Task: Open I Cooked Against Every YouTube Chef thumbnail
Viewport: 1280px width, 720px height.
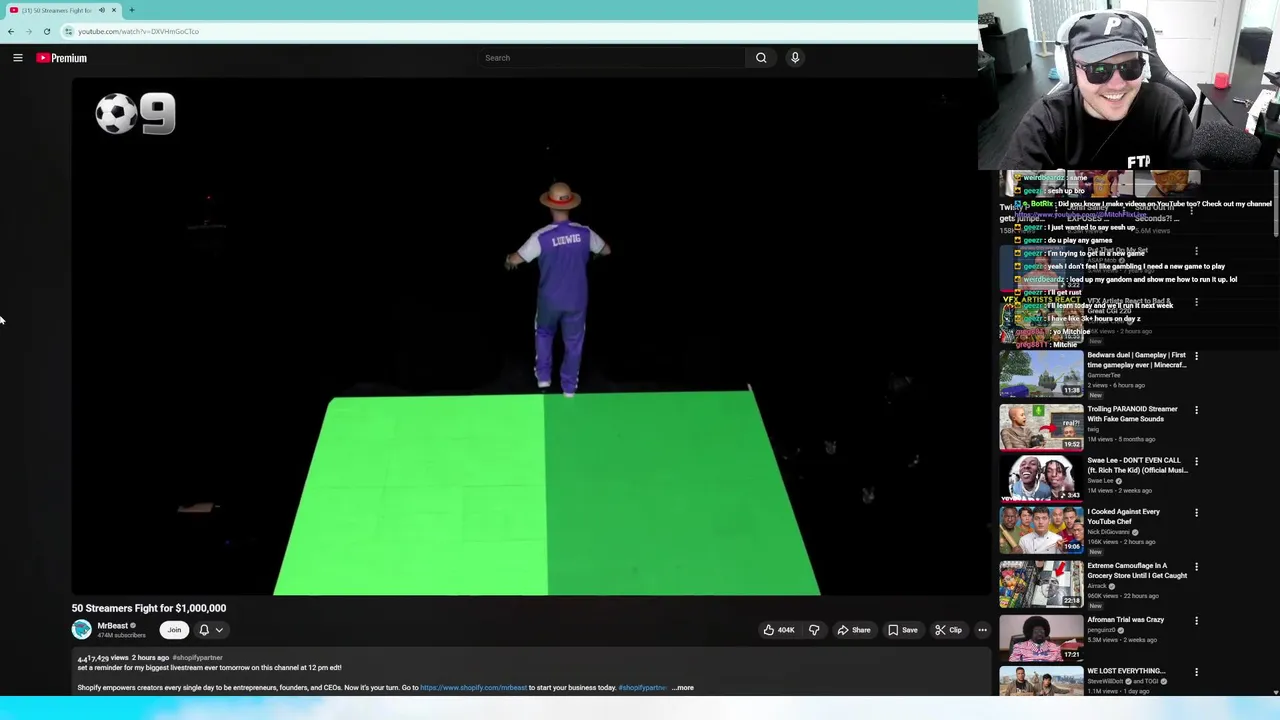Action: tap(1041, 530)
